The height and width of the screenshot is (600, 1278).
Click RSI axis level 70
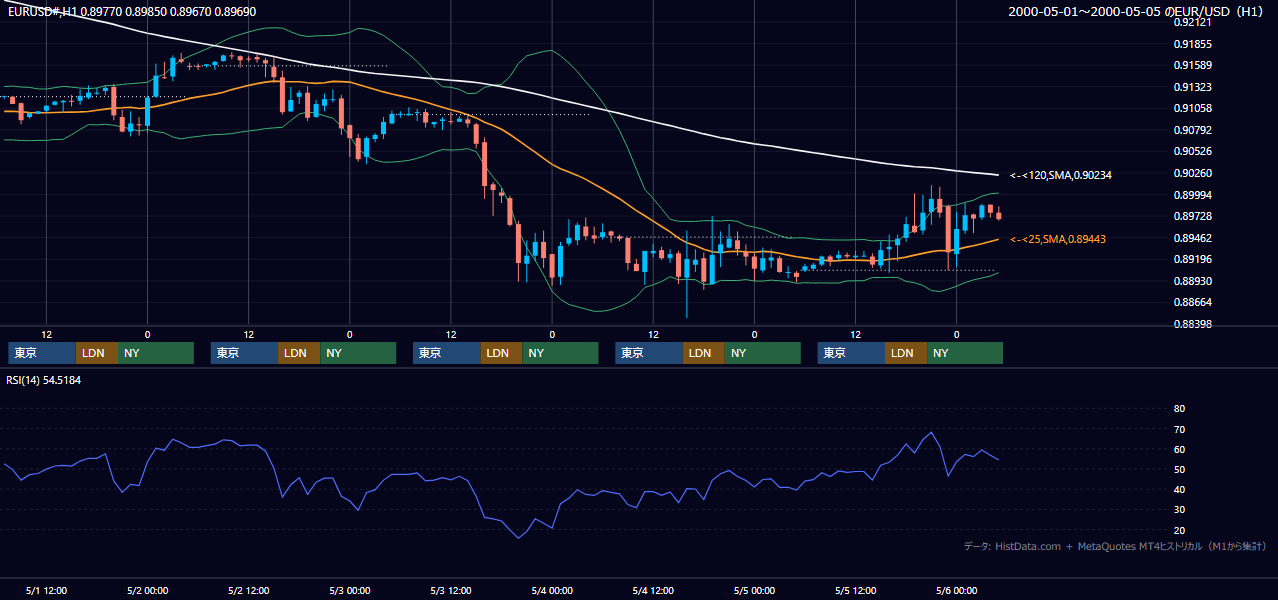tap(1179, 429)
